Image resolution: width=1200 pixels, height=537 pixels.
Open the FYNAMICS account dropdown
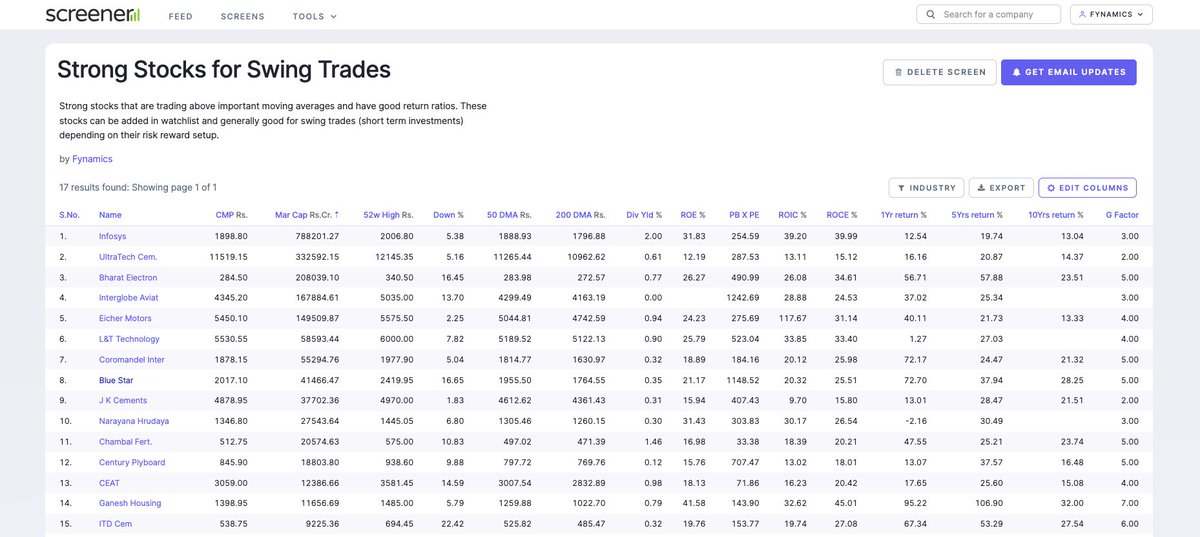click(1111, 14)
